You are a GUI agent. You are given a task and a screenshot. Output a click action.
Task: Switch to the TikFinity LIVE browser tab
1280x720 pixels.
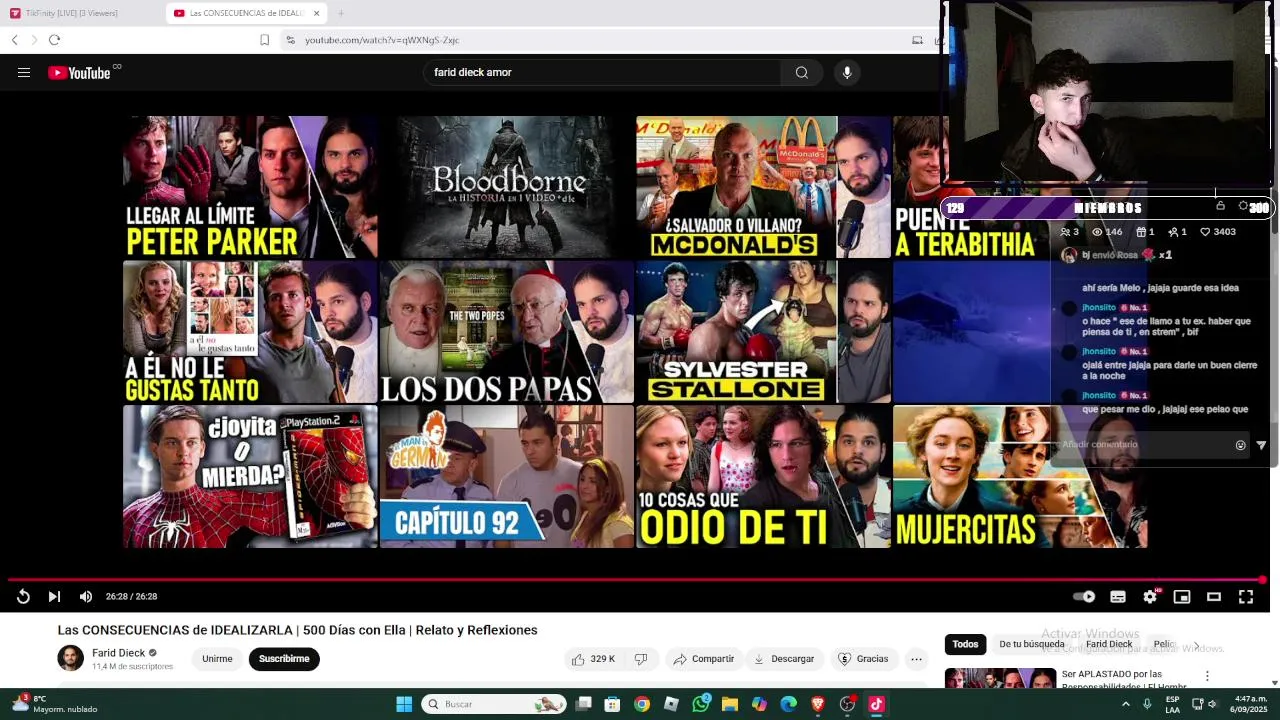(82, 13)
